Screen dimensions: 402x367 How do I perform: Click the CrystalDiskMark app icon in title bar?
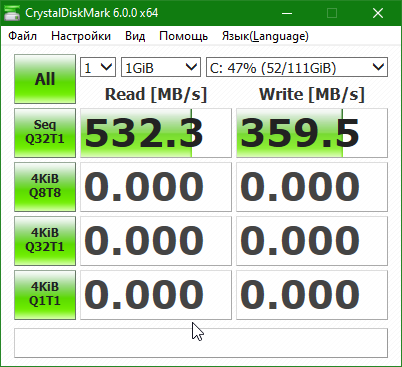coord(11,13)
